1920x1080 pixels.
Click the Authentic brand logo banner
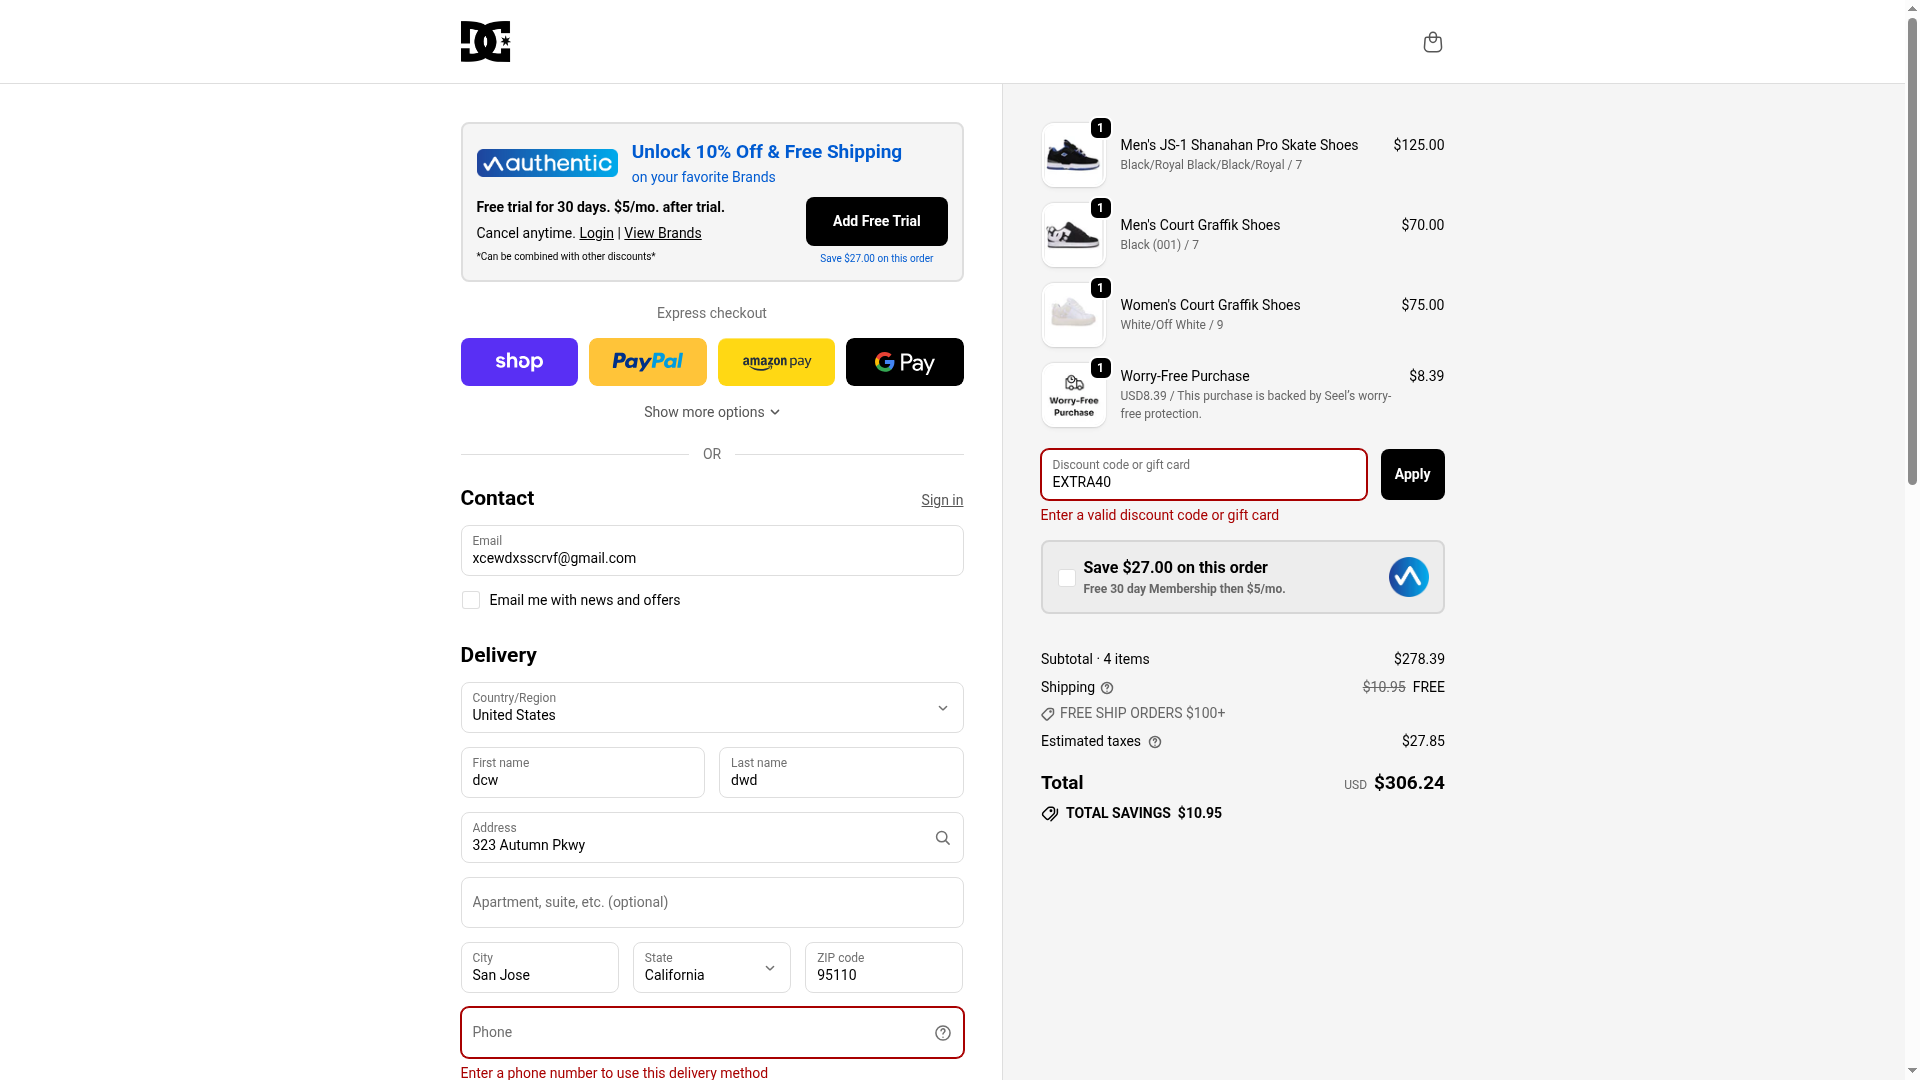[x=547, y=163]
